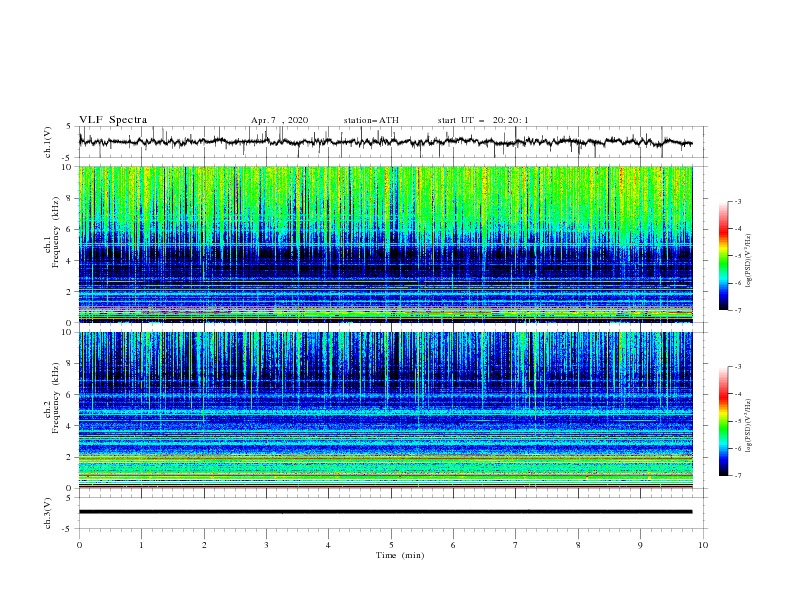Click time-axis tick label "2"

click(204, 545)
